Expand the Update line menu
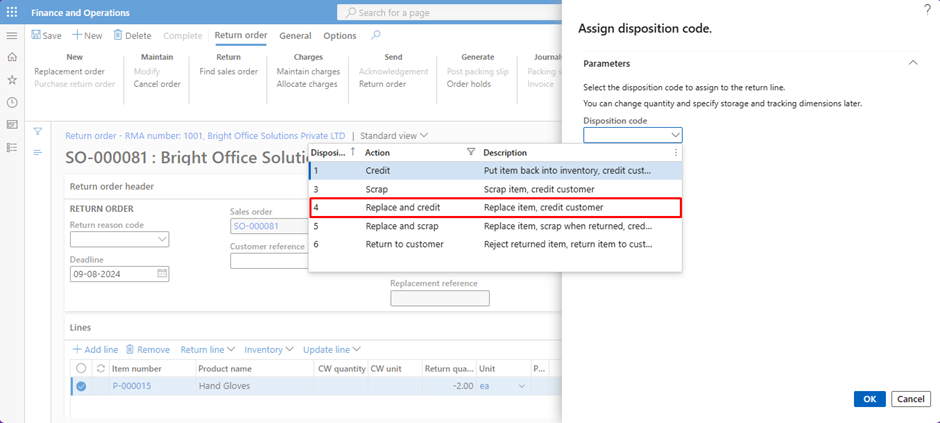Viewport: 940px width, 423px height. [x=332, y=349]
